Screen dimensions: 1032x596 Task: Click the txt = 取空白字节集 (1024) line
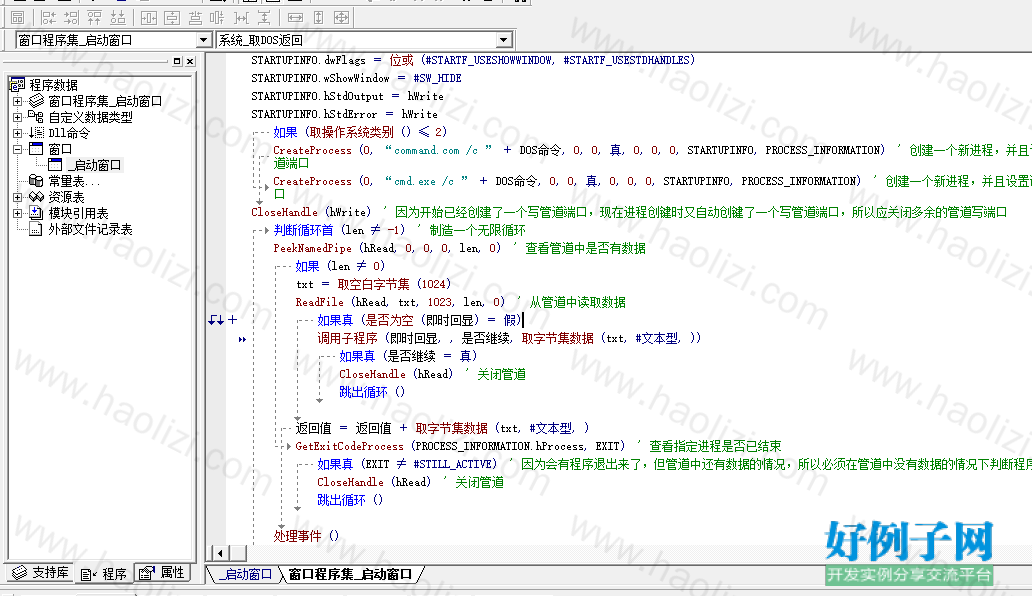pos(373,284)
